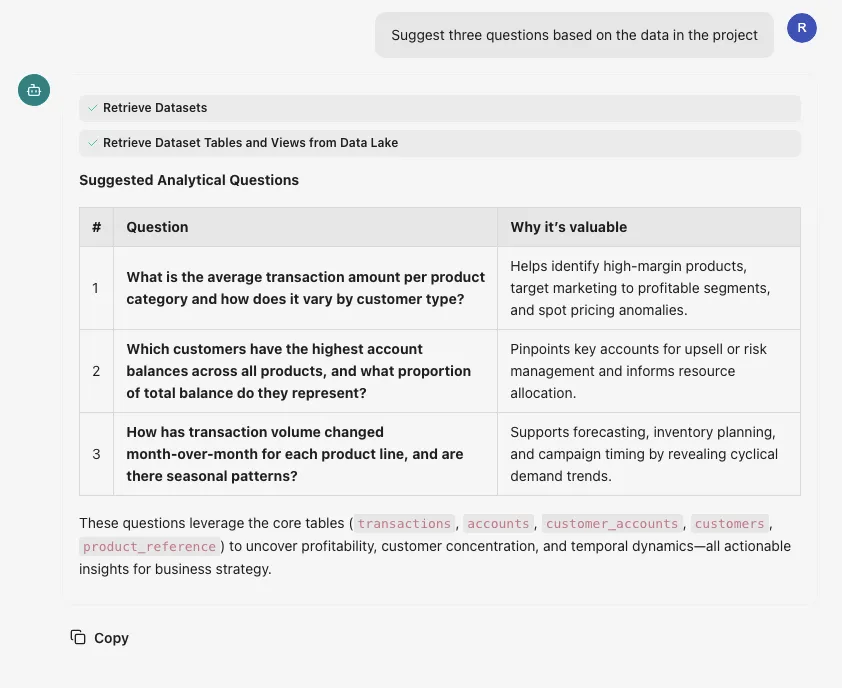
Task: Click the user avatar "R" icon
Action: (802, 28)
